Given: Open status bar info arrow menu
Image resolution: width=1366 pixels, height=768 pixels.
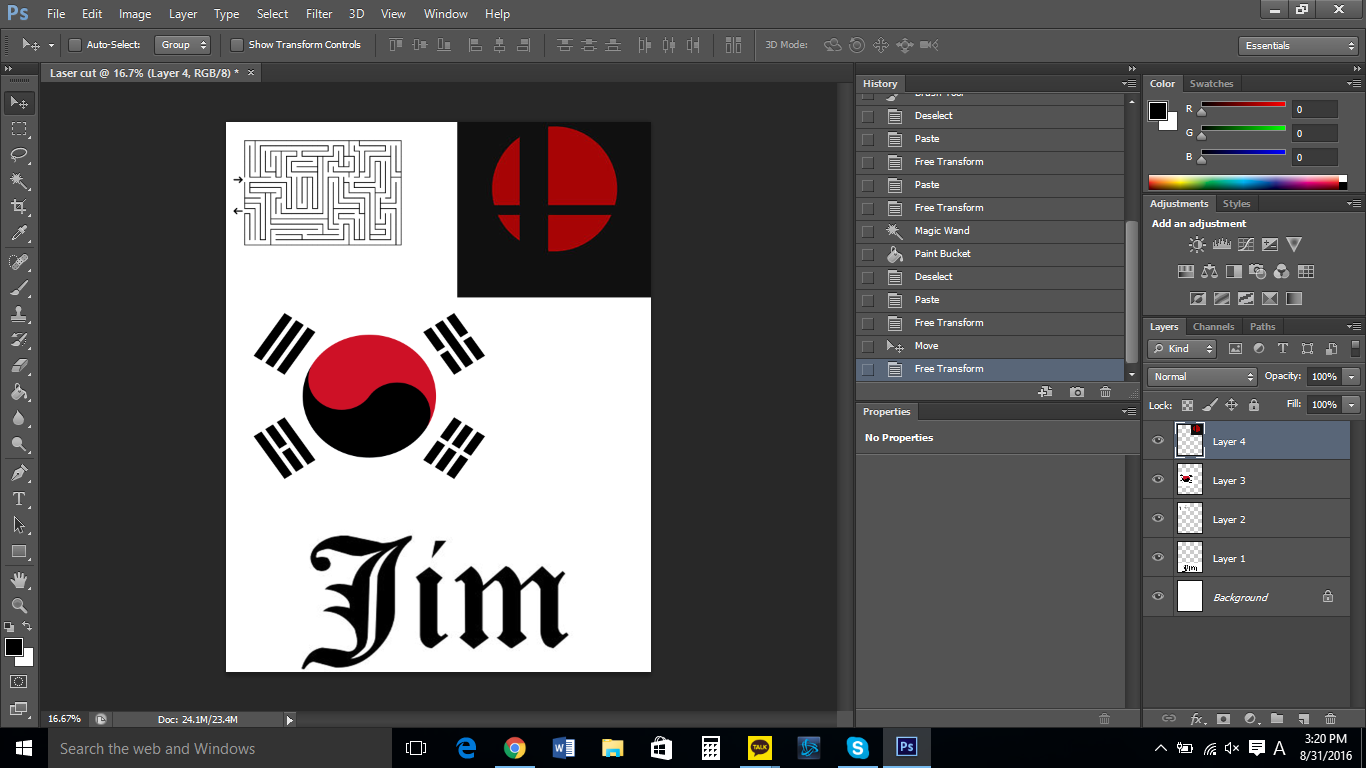Looking at the screenshot, I should [x=290, y=719].
